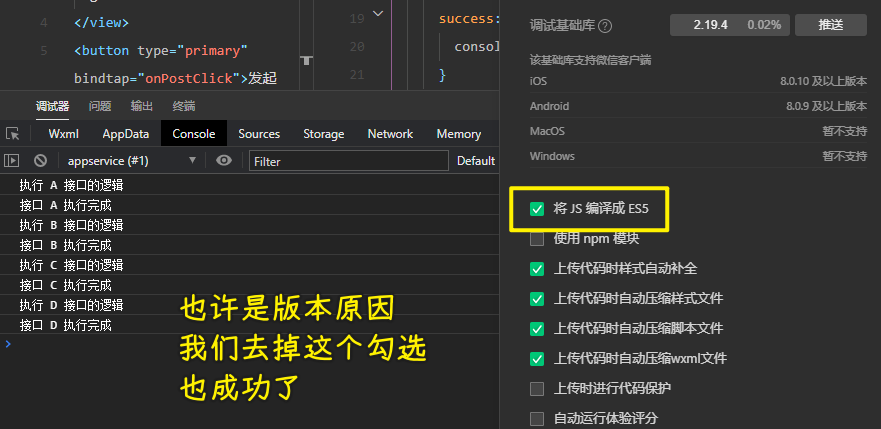Open the Memory devtools tab
Image resolution: width=881 pixels, height=429 pixels.
[x=458, y=134]
